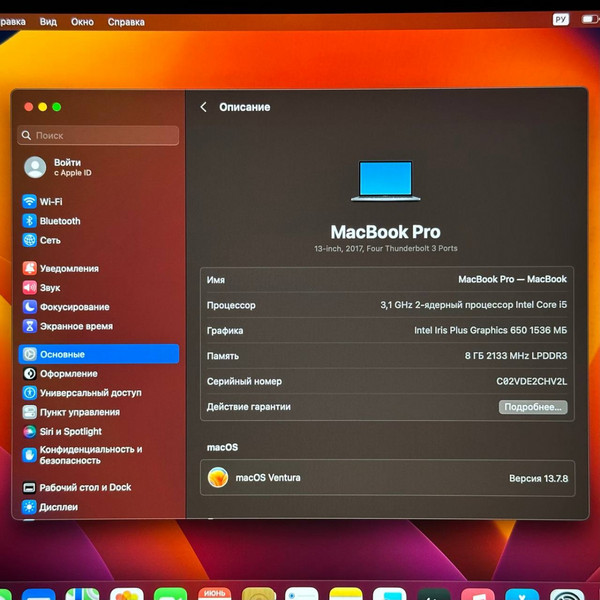Click Подробнее… warranty button

pos(533,407)
